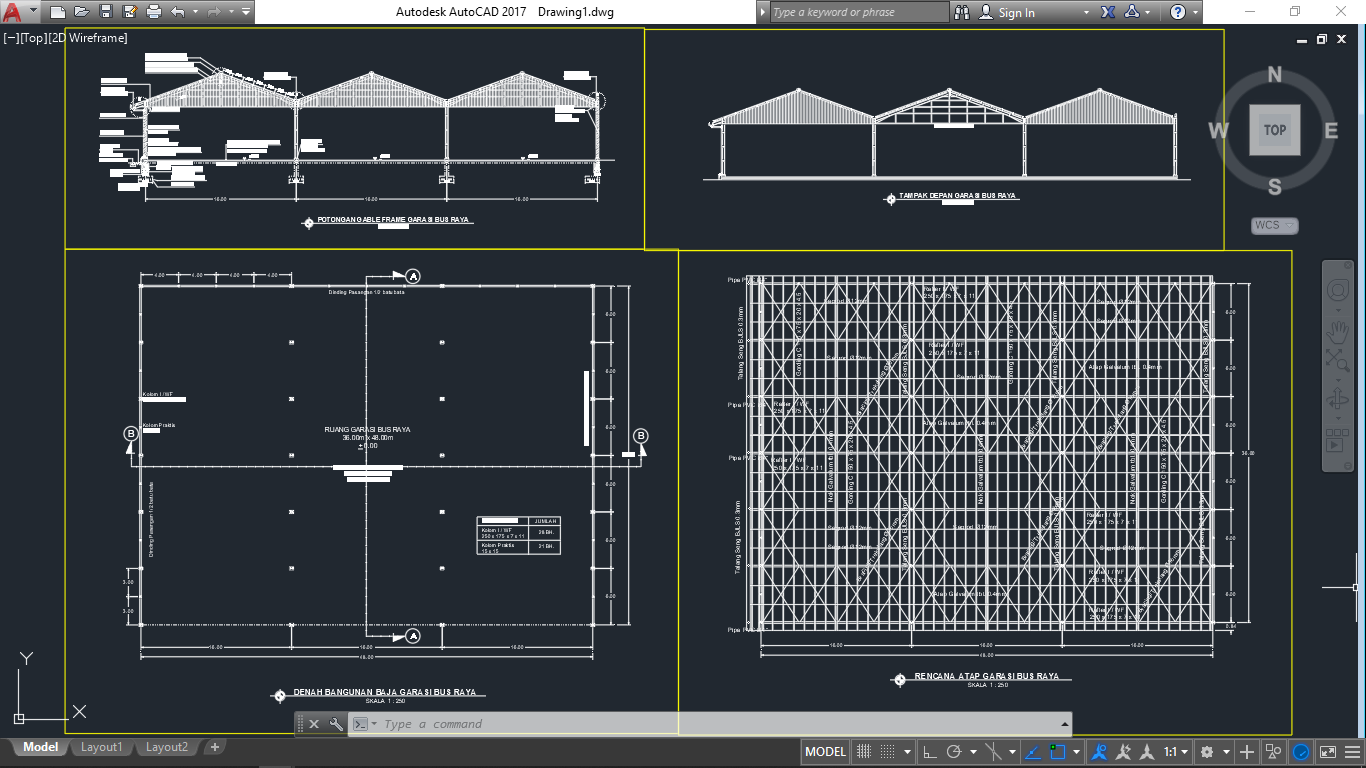Click TOP on the ViewCube
The image size is (1366, 768).
point(1274,129)
